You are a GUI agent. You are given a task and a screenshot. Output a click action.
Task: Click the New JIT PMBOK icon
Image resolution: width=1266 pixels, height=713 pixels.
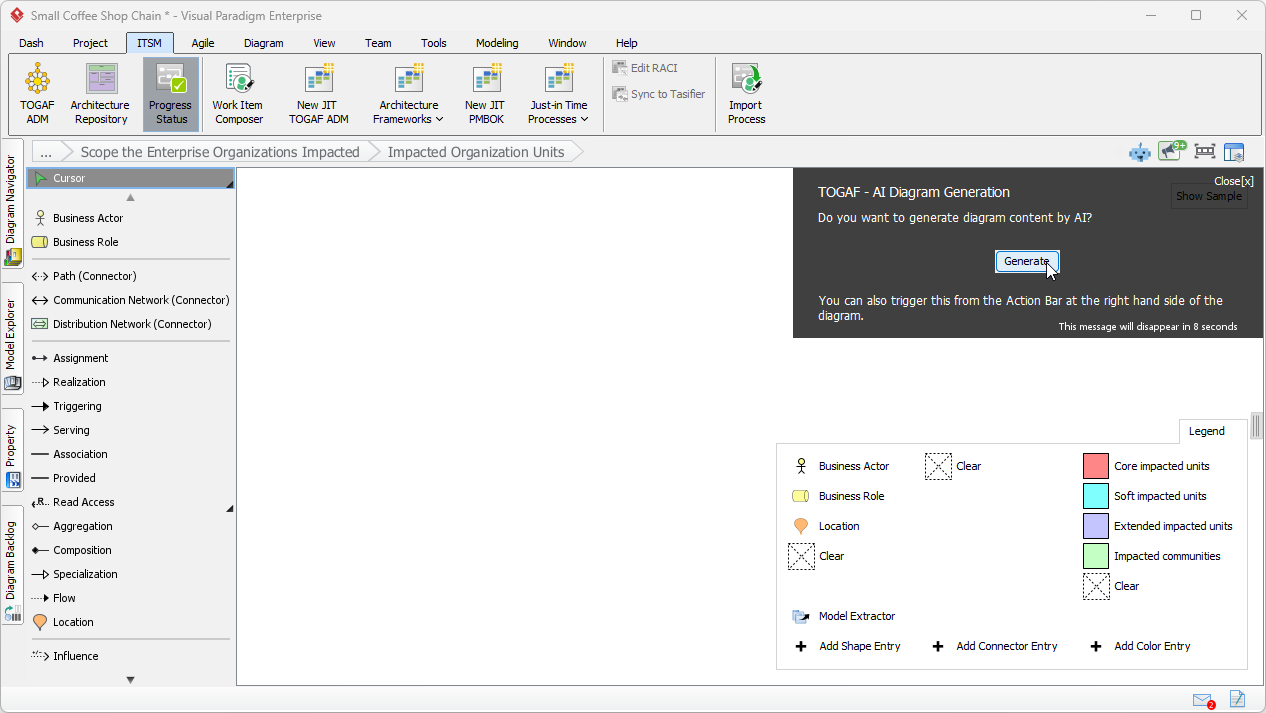tap(485, 93)
